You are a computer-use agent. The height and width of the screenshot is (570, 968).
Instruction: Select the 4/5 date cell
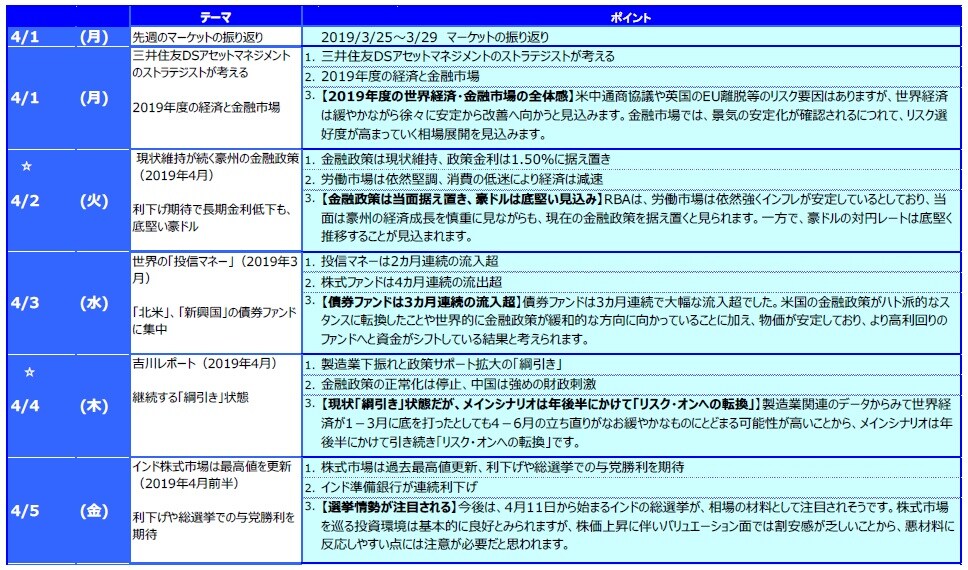point(28,511)
